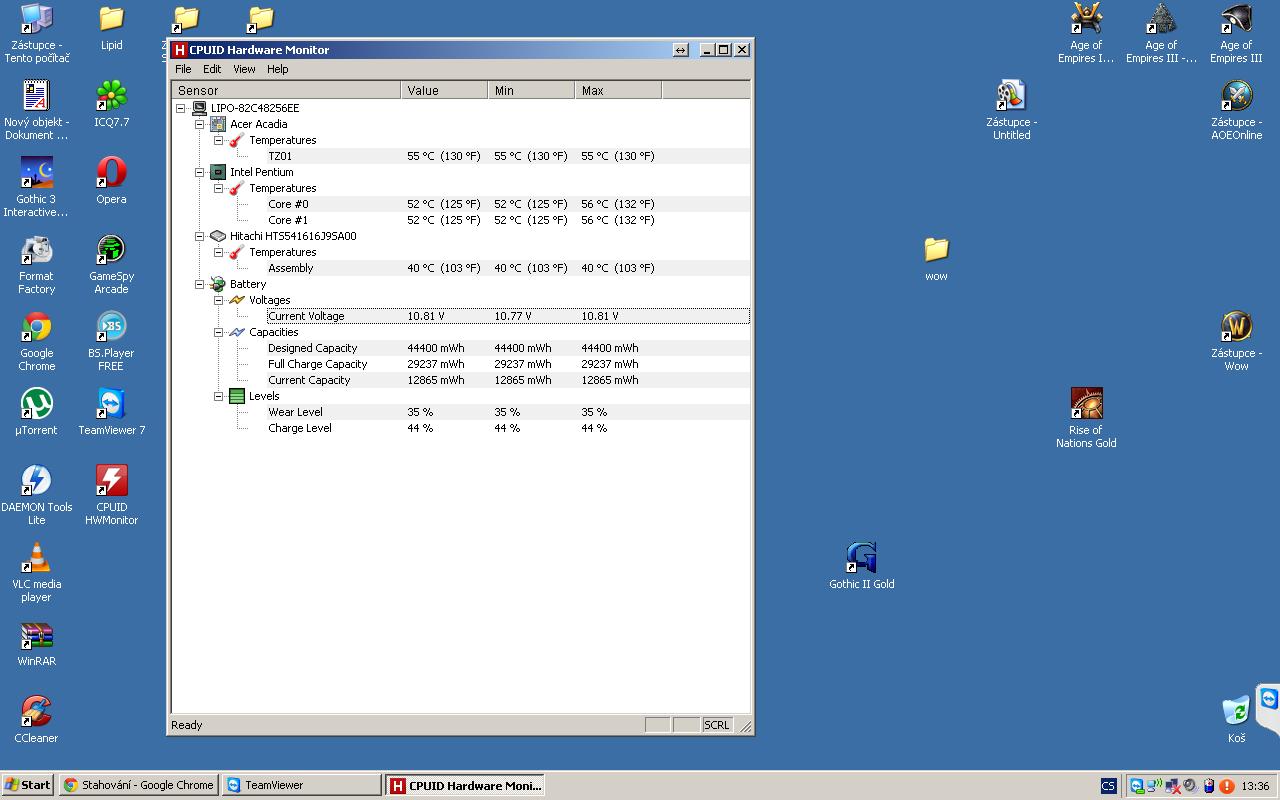Collapse the Hitachi HTS541616J9SA00 node

(x=200, y=236)
